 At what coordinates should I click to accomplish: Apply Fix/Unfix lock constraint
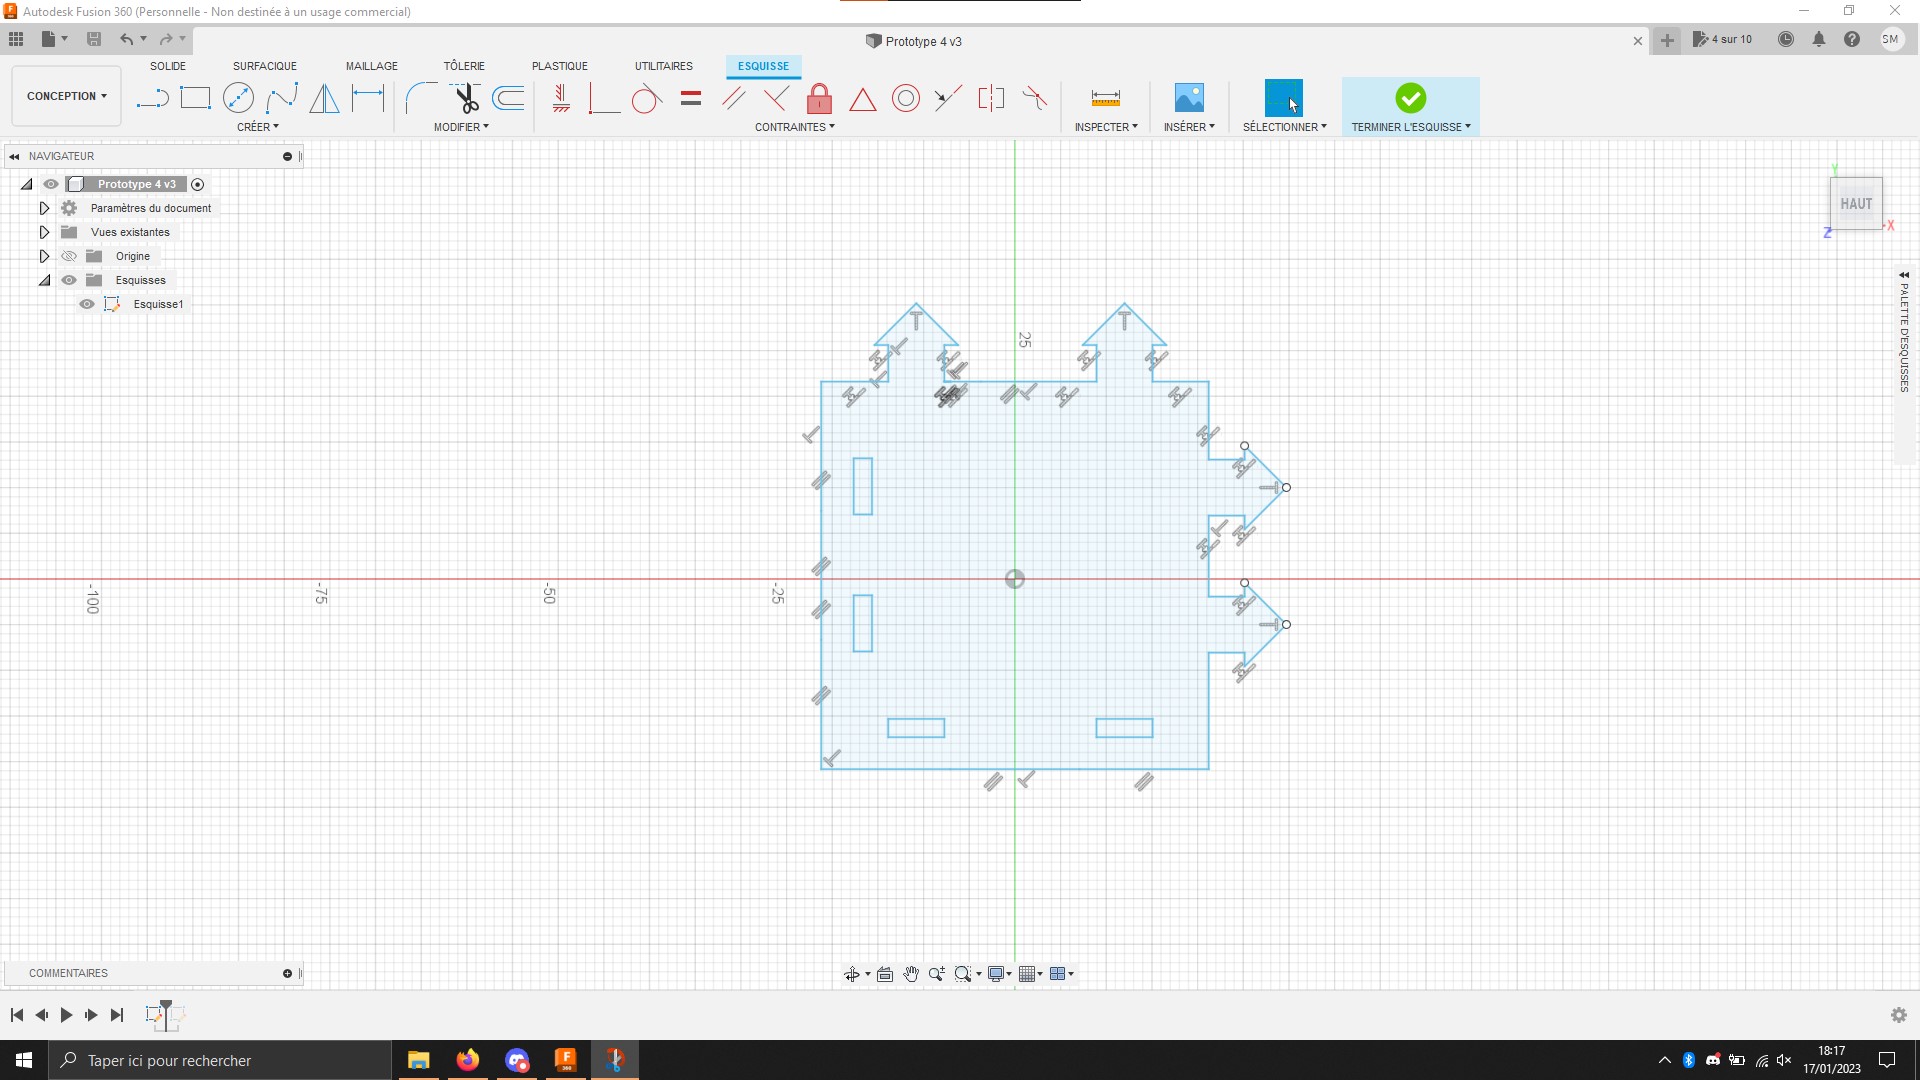click(x=819, y=98)
